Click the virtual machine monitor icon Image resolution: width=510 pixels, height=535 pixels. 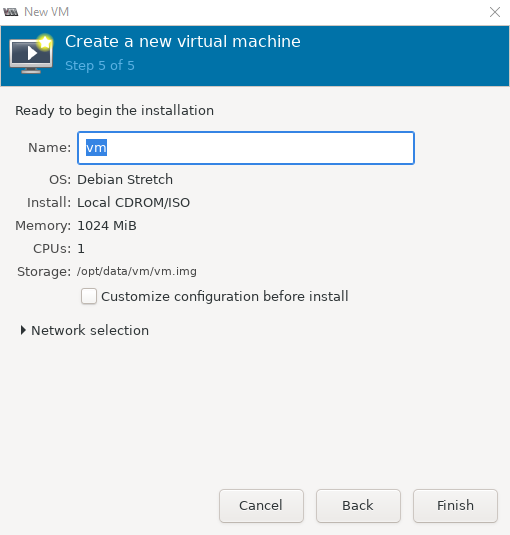[31, 54]
